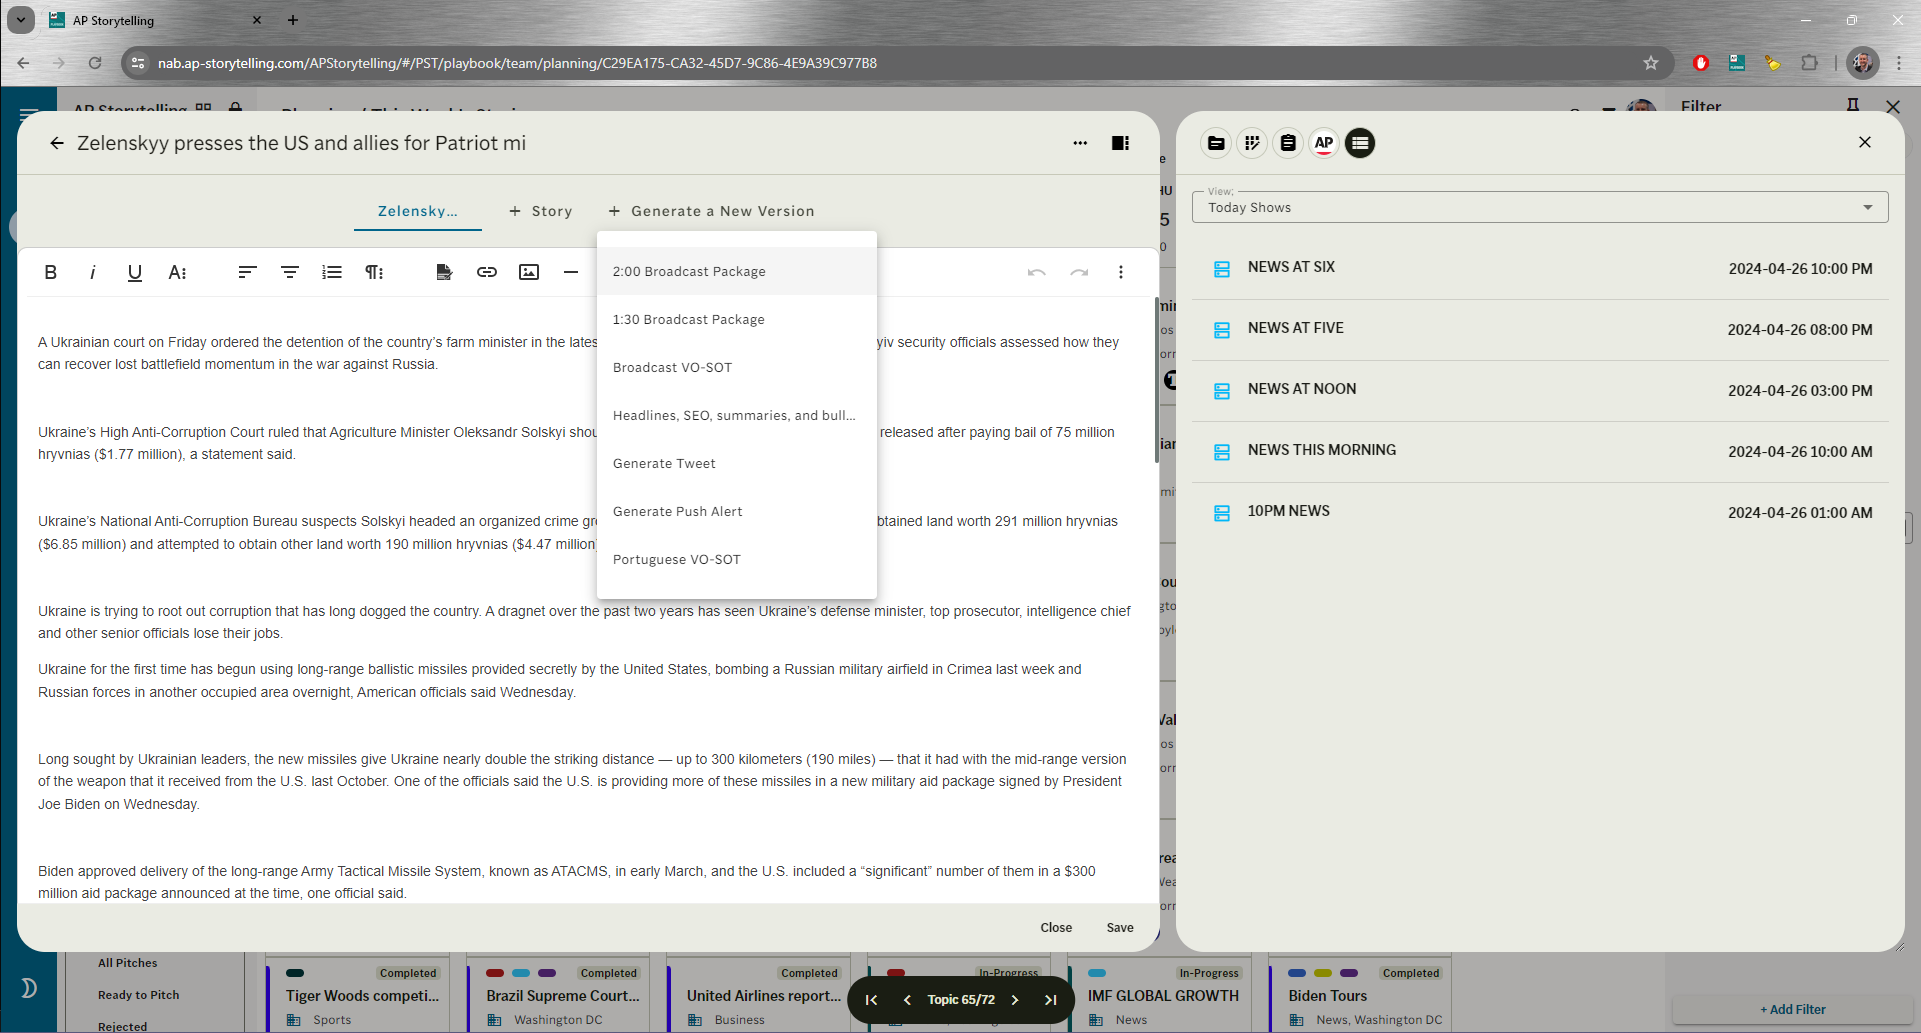
Task: Open the AP content source panel
Action: point(1323,143)
